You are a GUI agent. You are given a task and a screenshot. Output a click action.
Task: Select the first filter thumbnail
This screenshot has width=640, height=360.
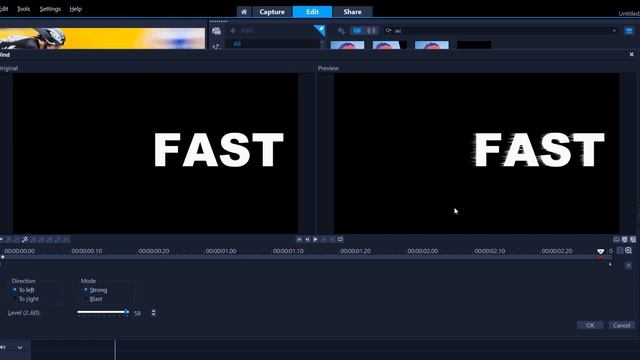(x=347, y=45)
